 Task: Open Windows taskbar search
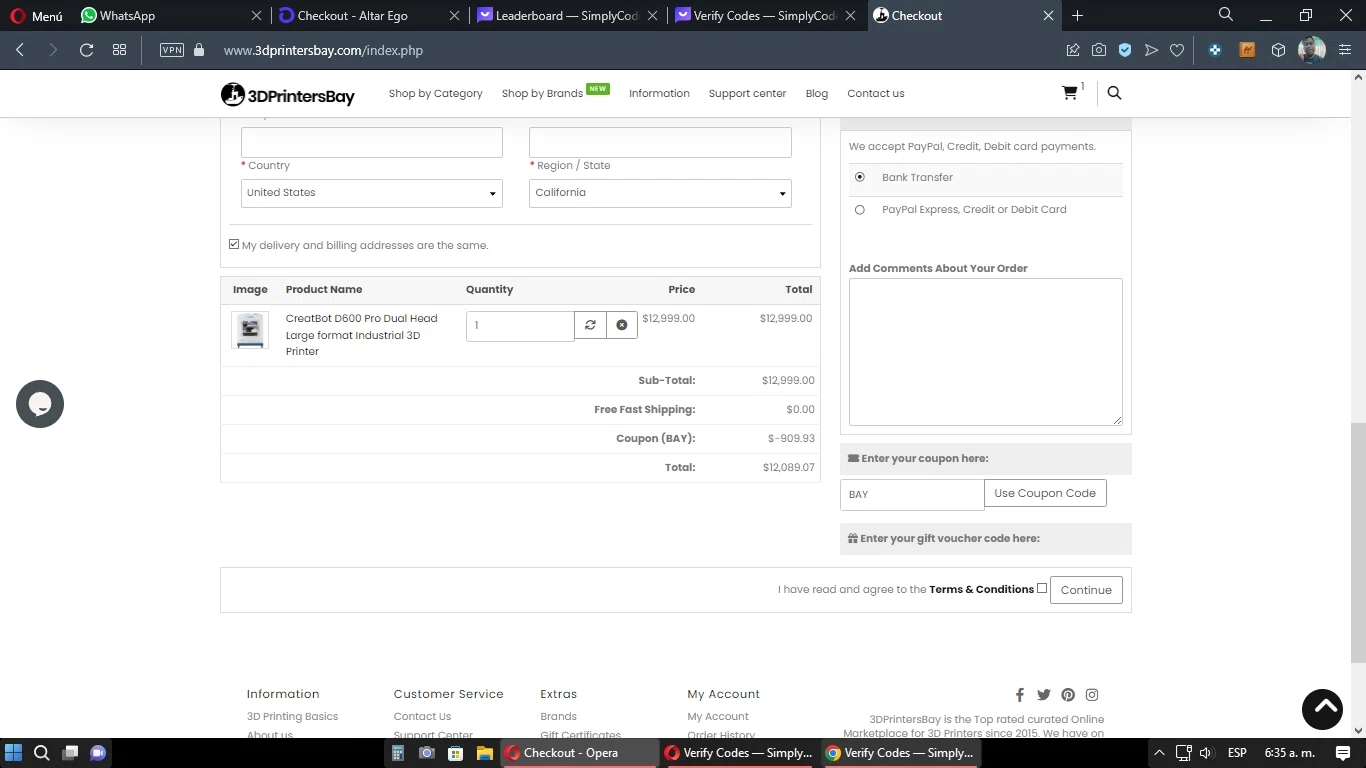coord(42,753)
